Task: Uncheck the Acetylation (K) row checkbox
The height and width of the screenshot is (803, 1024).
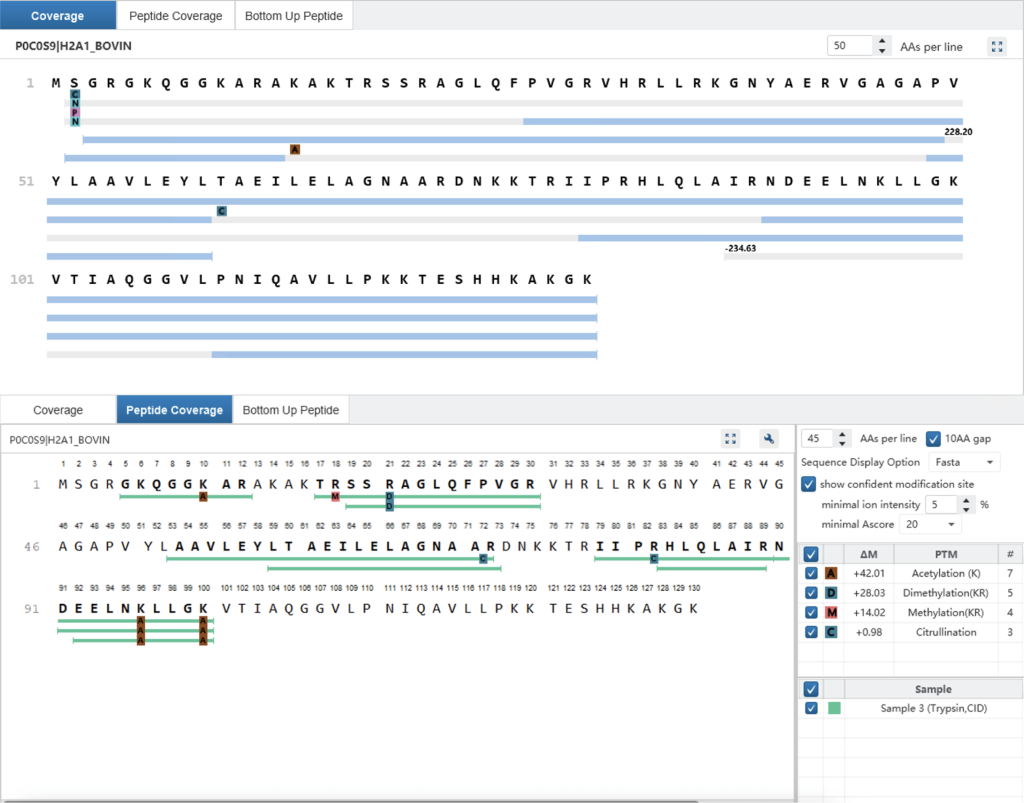Action: click(x=810, y=574)
